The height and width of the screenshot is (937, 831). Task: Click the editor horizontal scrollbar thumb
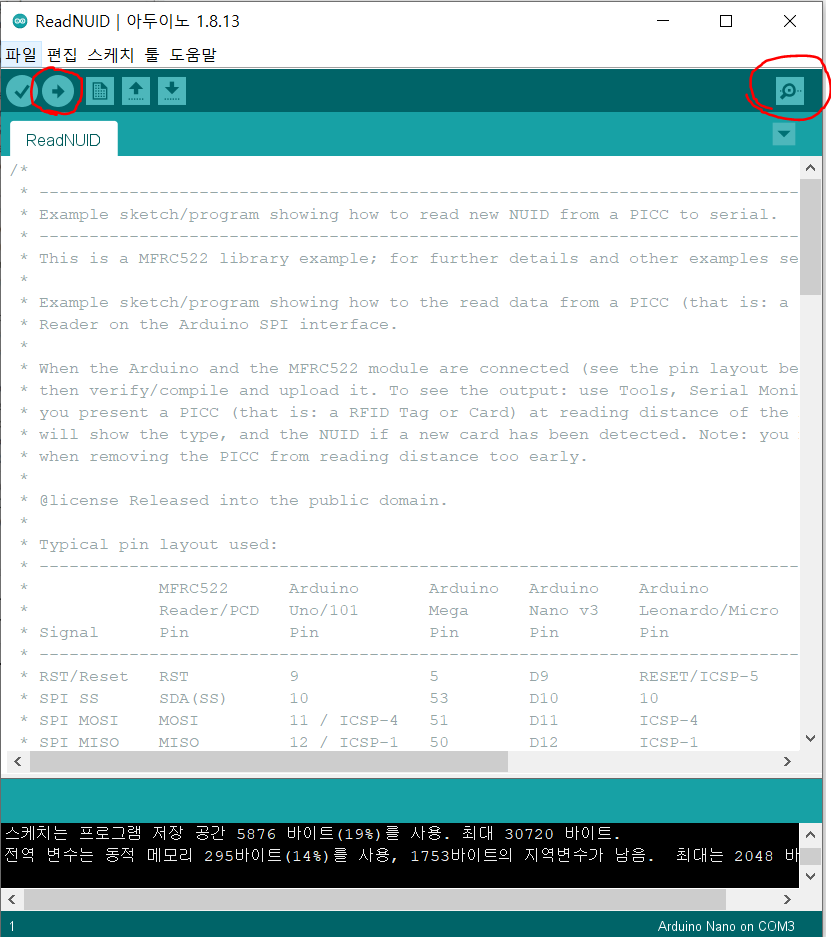coord(269,761)
